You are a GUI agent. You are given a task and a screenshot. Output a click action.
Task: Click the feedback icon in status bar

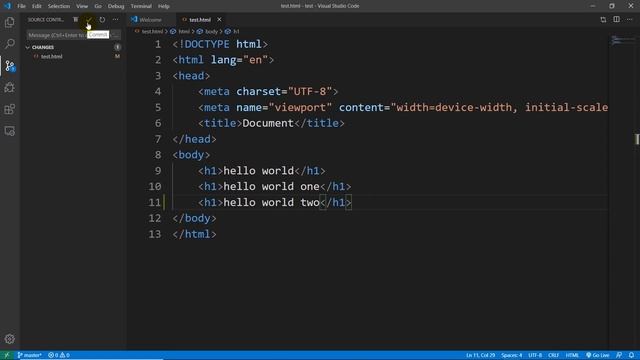coord(619,355)
